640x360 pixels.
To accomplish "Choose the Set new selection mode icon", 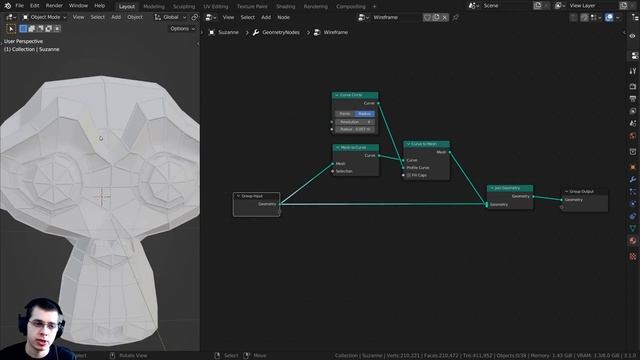I will [23, 29].
